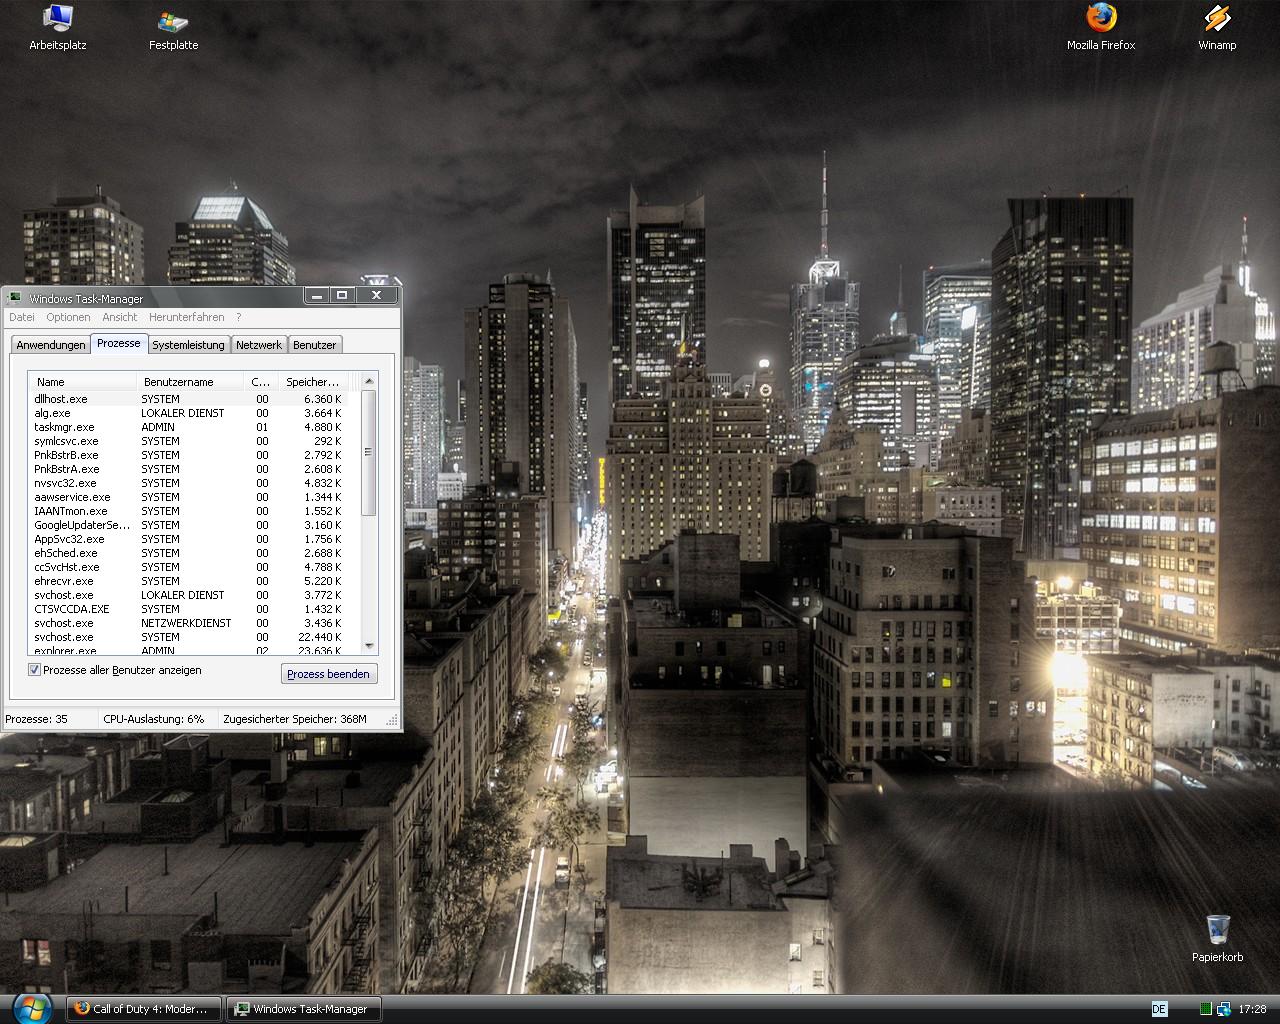Open the Datei menu
The image size is (1280, 1024).
pyautogui.click(x=21, y=317)
